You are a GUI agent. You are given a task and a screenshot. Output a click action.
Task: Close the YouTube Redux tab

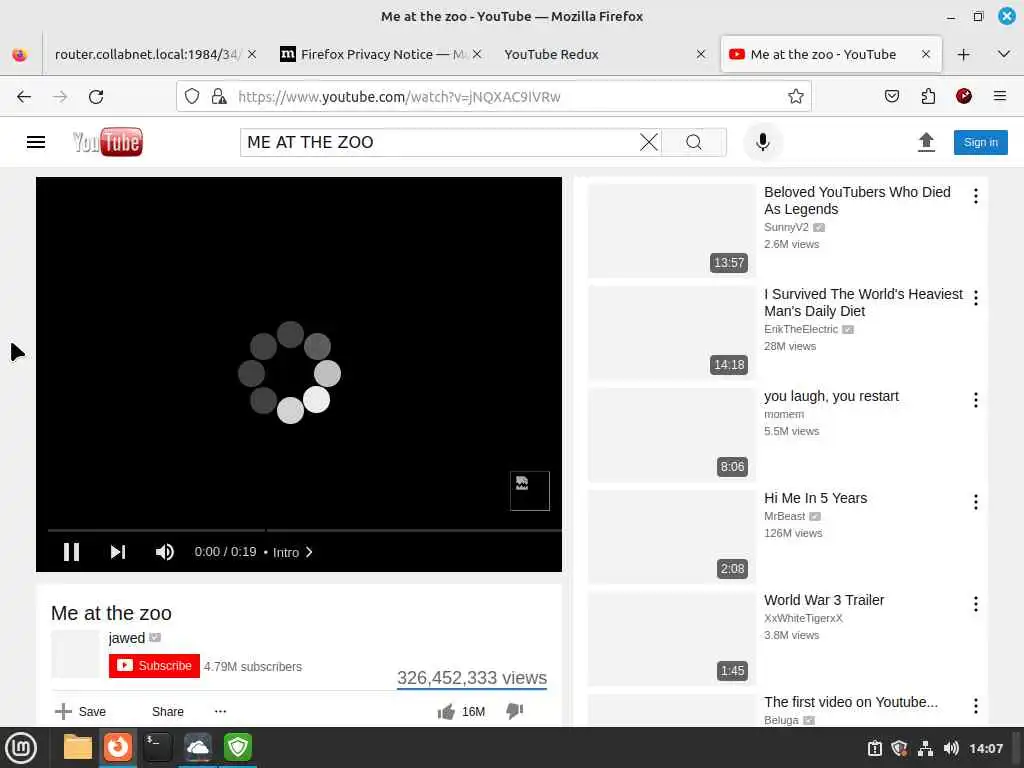click(701, 54)
